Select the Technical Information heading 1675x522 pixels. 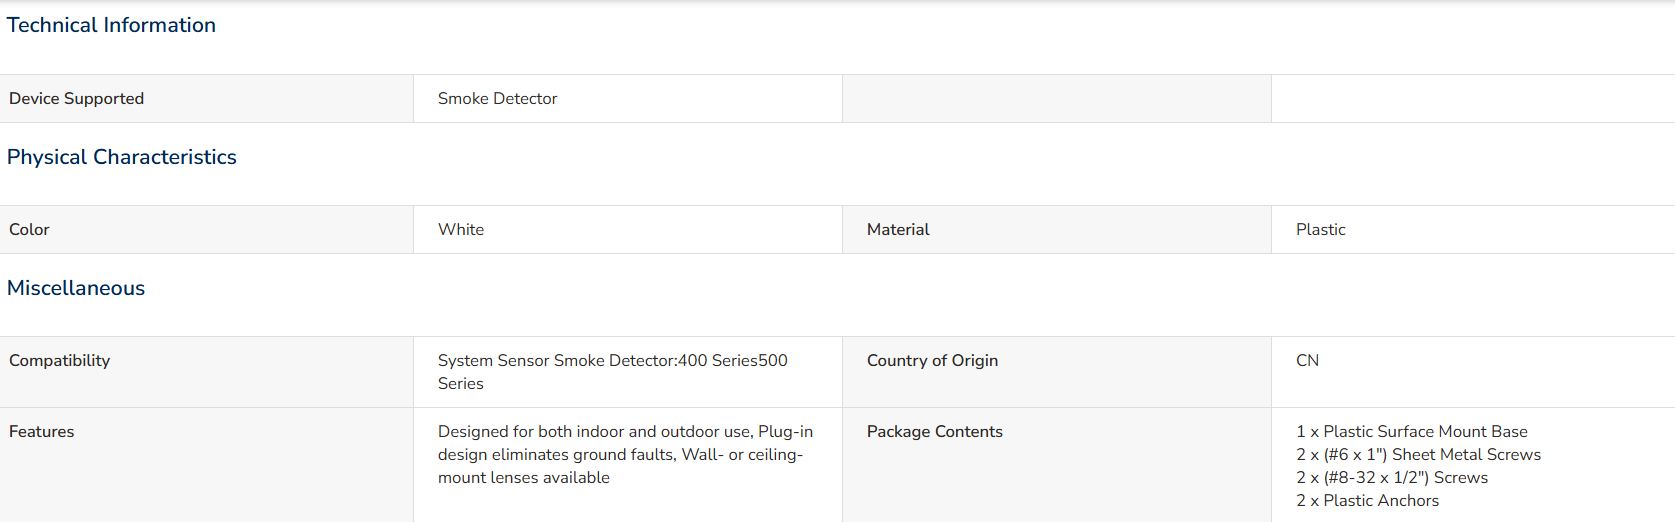click(111, 25)
